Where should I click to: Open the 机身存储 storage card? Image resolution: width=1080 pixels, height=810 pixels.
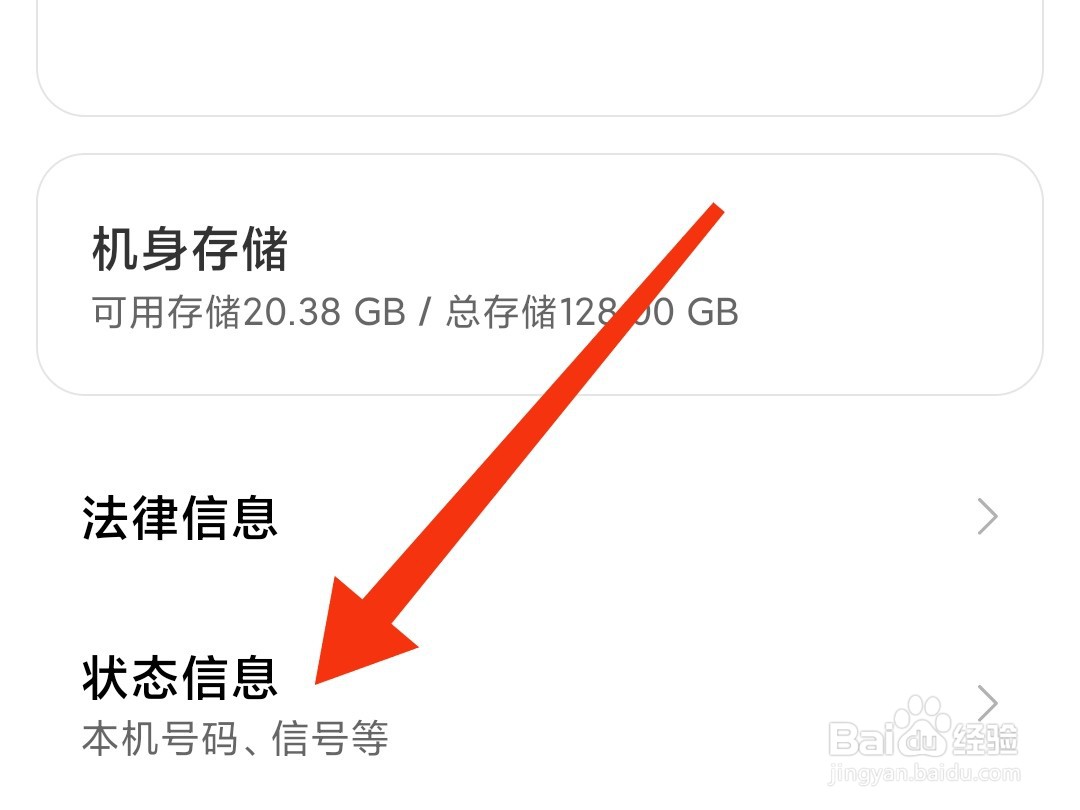point(540,274)
